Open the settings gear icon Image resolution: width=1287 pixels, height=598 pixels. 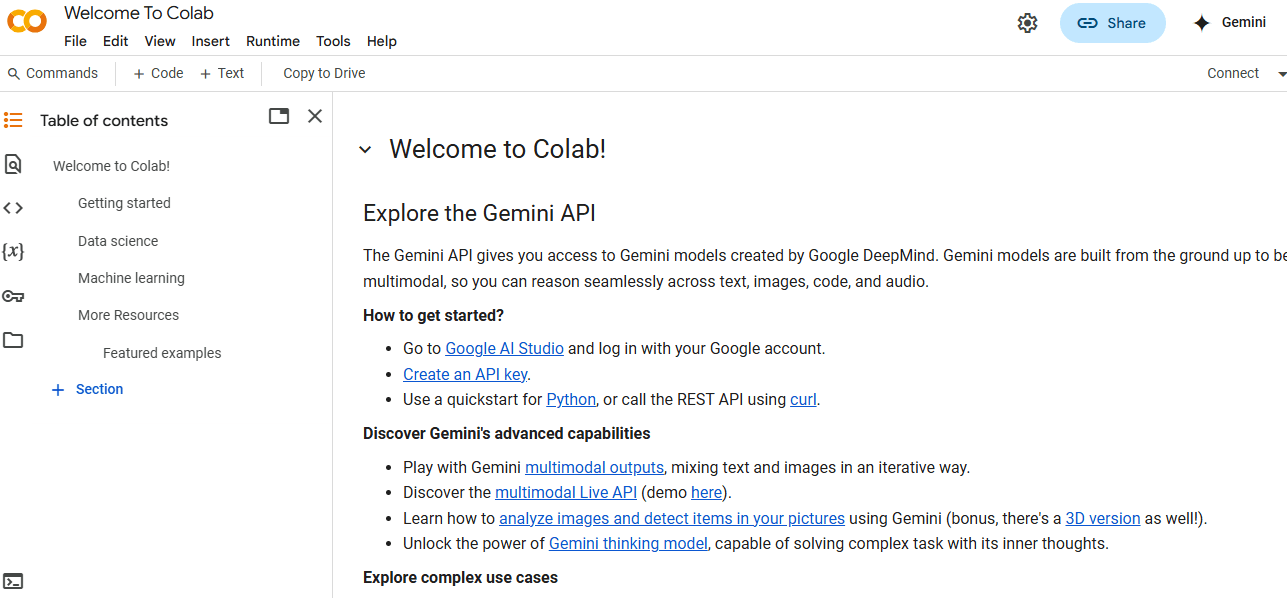coord(1027,23)
